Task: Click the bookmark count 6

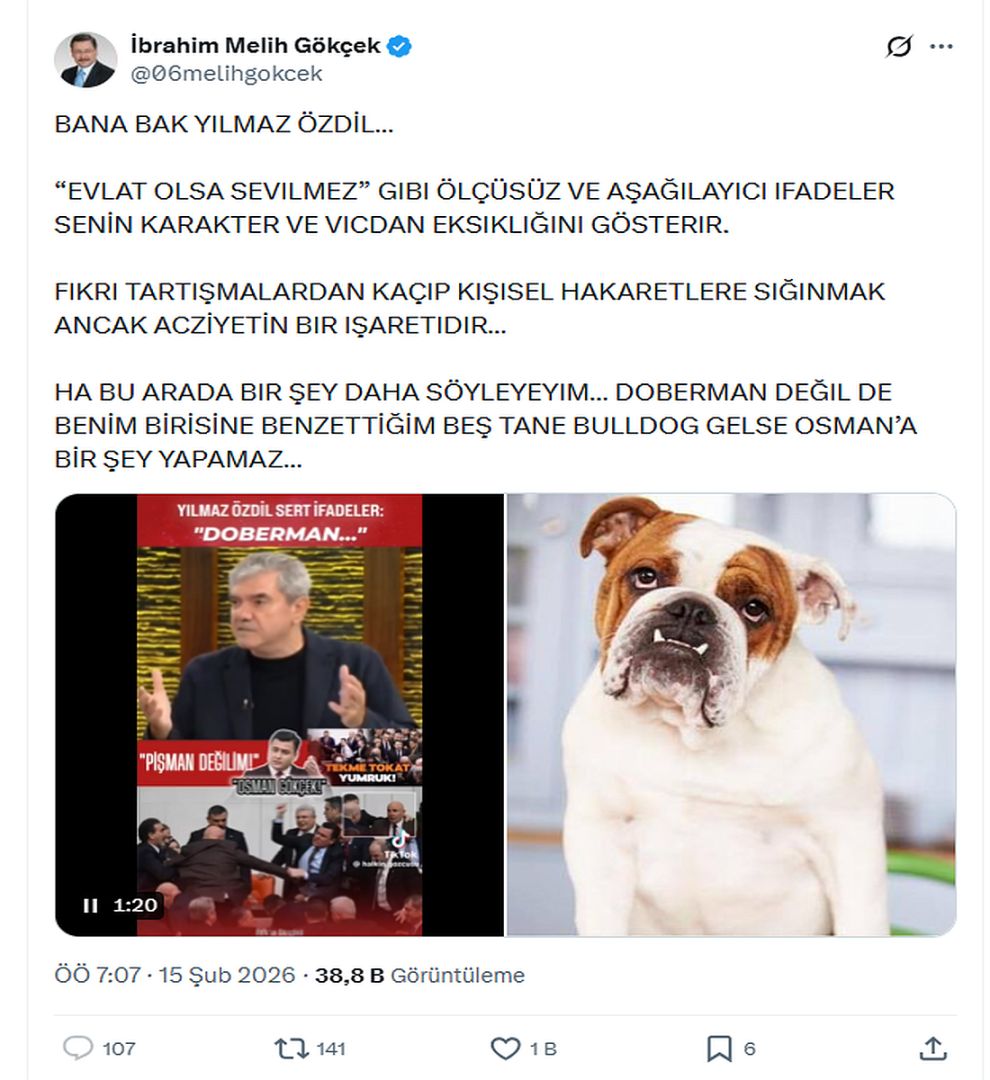Action: point(750,1049)
